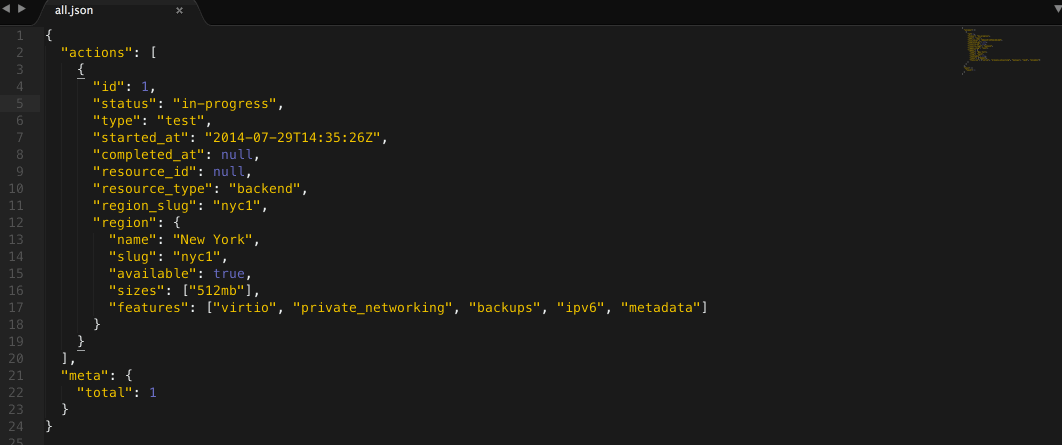Click the left tab navigation arrow
The image size is (1062, 445).
8,9
